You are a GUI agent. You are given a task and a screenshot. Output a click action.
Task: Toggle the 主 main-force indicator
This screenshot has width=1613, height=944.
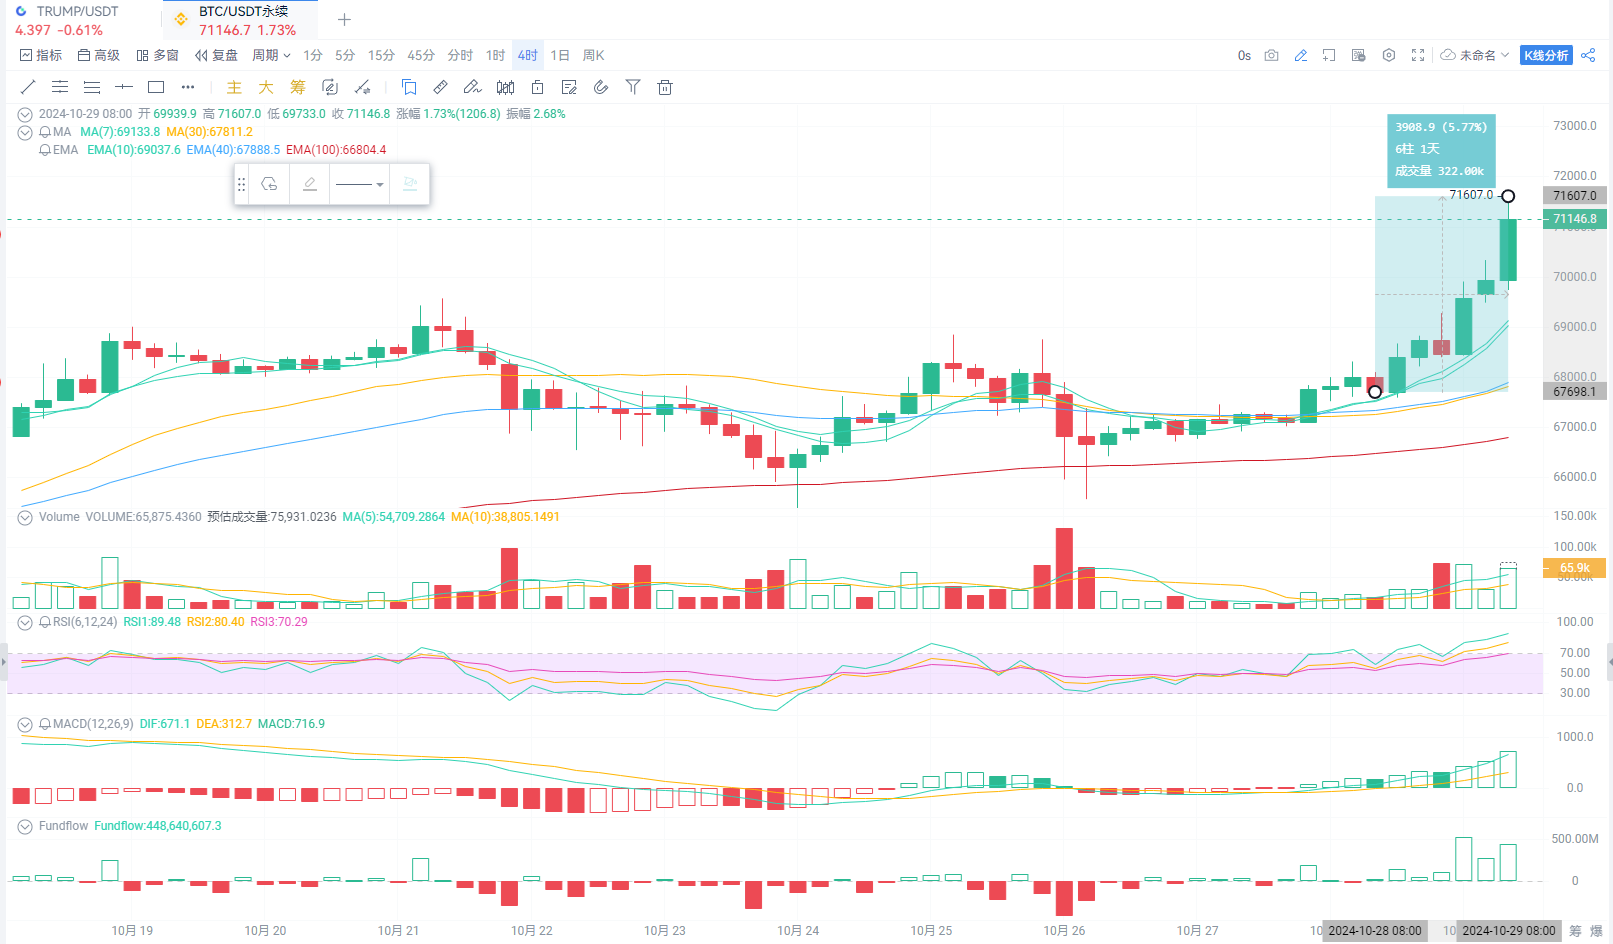[234, 87]
